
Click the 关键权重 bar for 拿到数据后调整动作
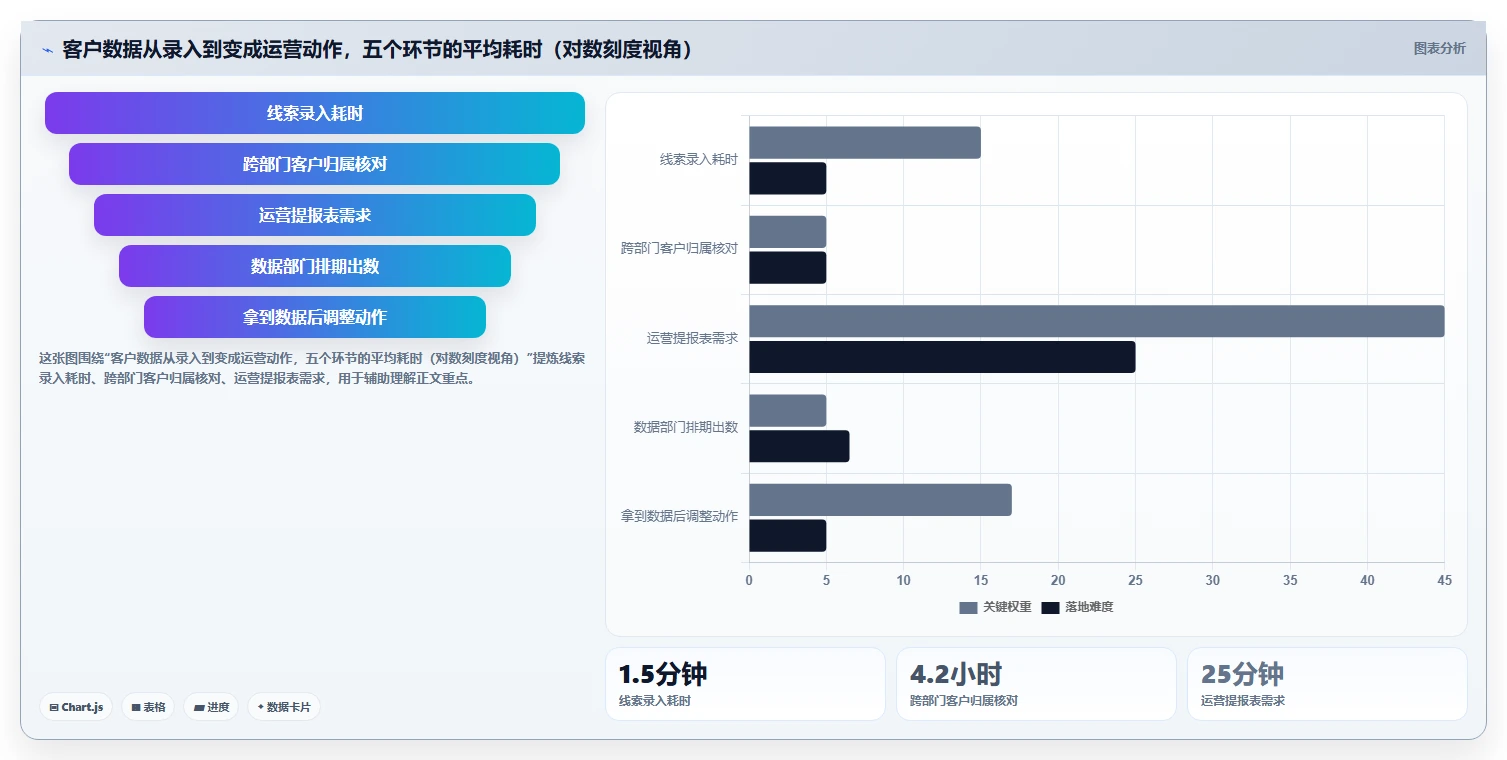tap(880, 500)
